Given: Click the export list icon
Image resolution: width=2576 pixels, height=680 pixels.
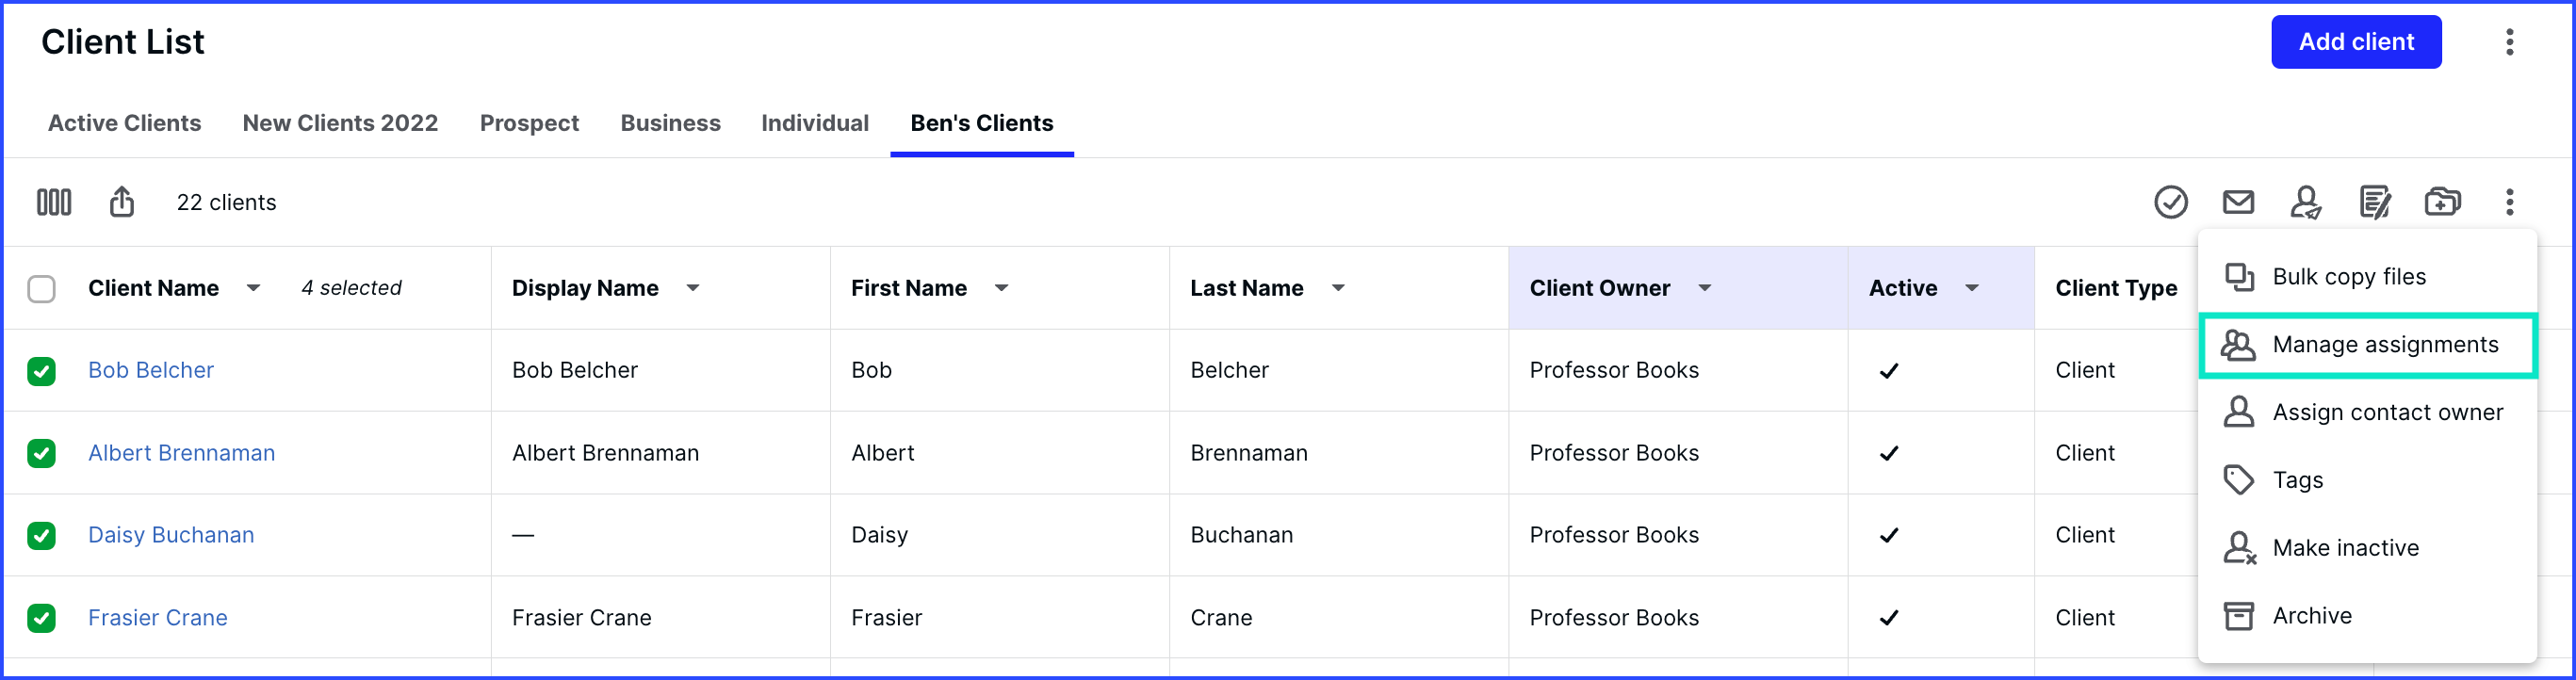Looking at the screenshot, I should [122, 202].
